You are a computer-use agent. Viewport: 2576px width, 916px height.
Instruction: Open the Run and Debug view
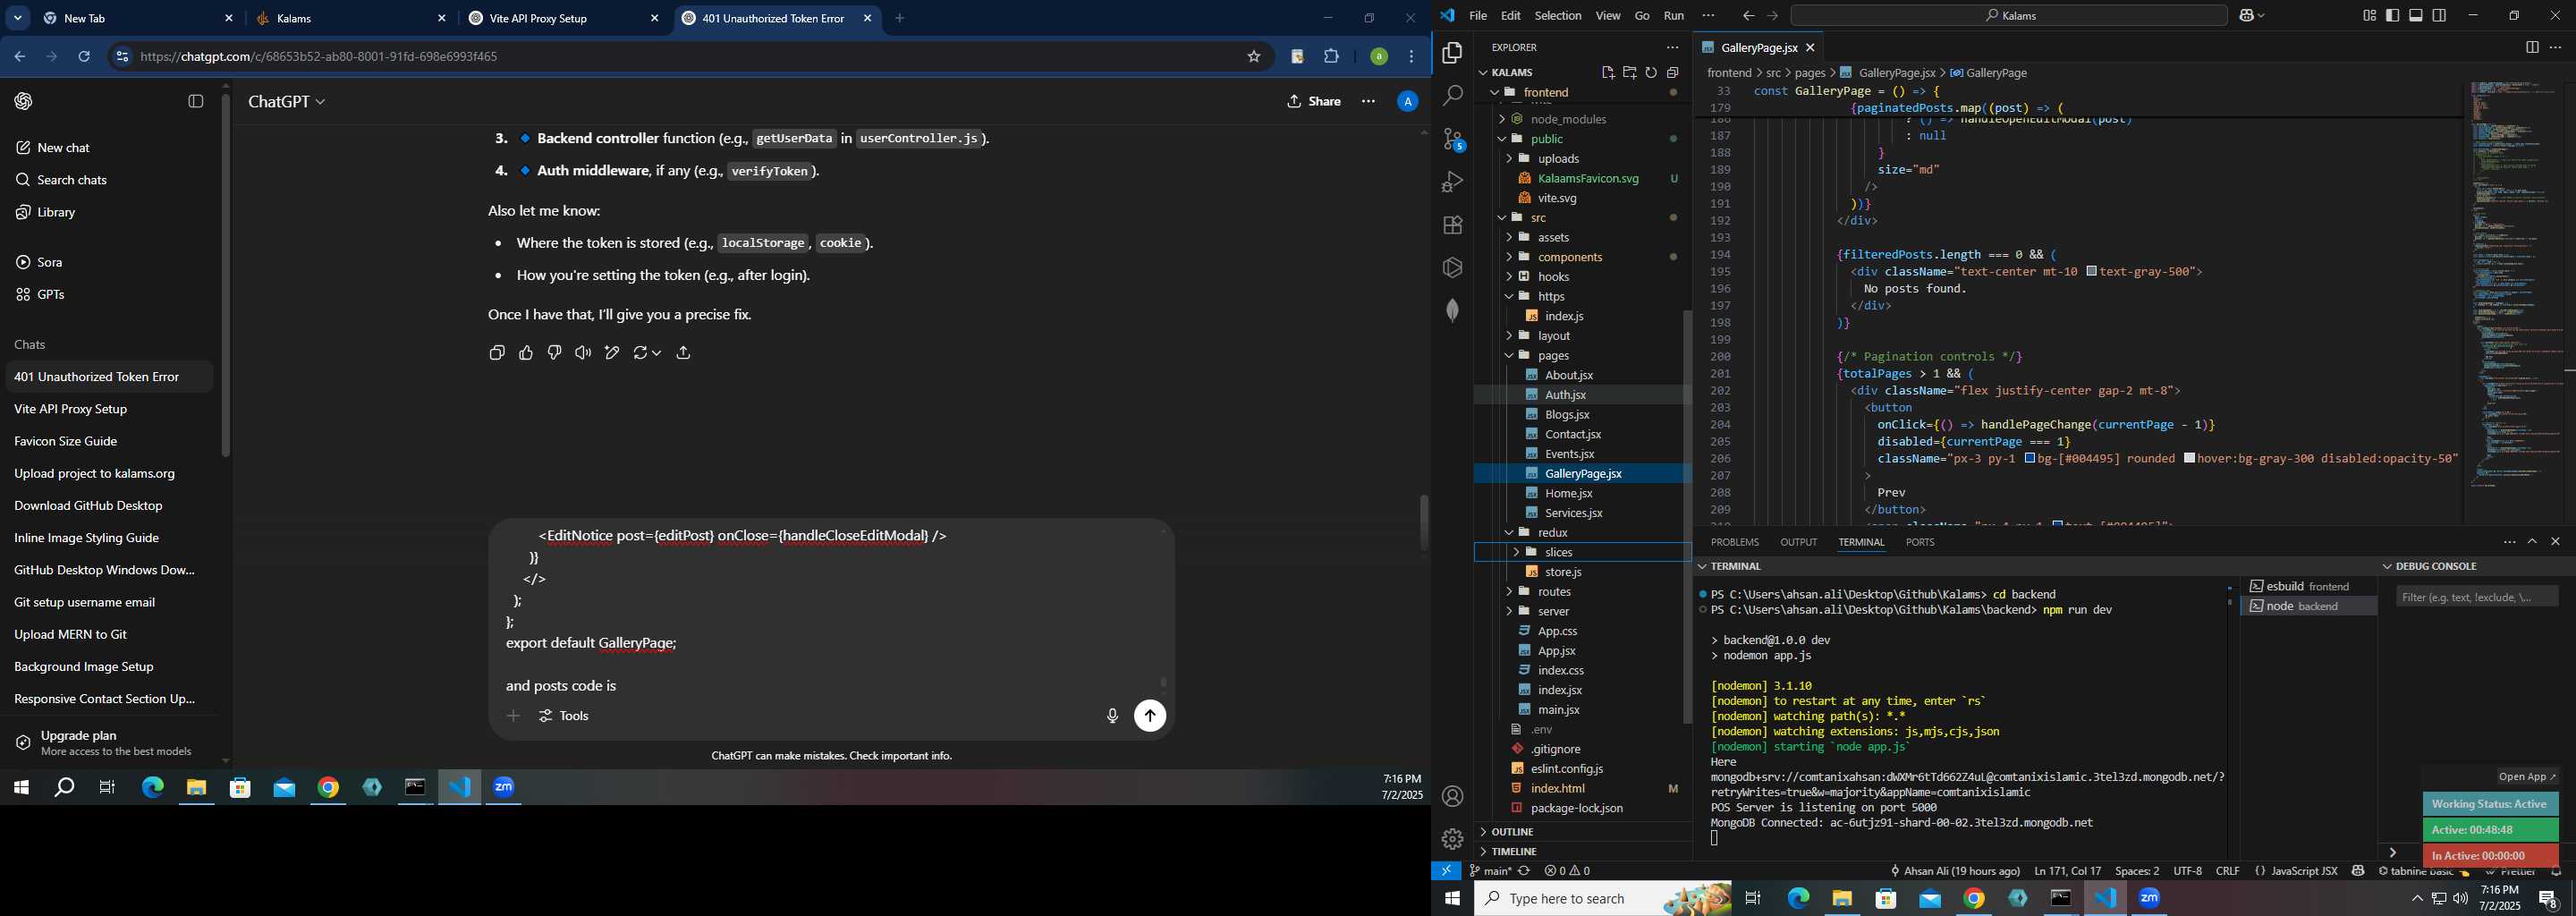(1452, 182)
